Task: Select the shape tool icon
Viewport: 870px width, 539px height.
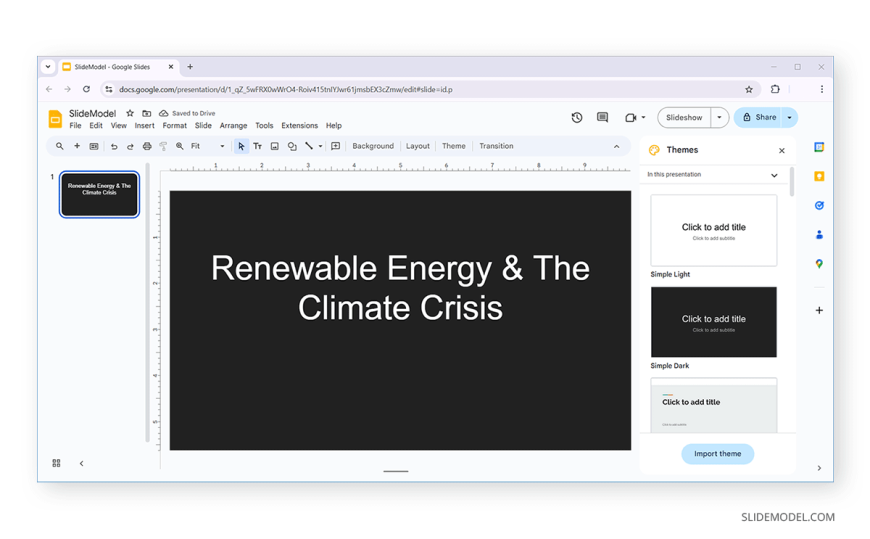Action: pos(292,147)
